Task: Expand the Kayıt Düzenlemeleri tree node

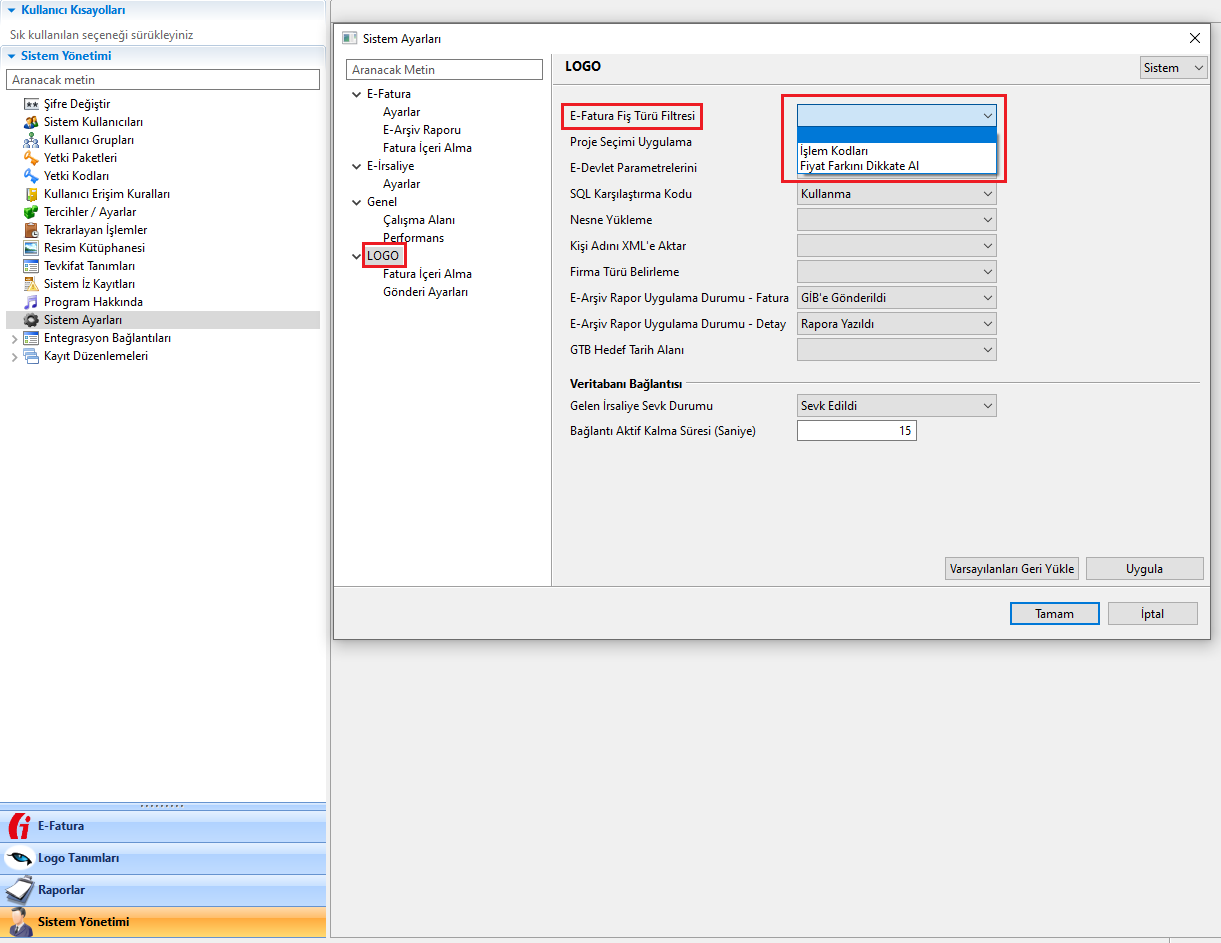Action: click(14, 357)
